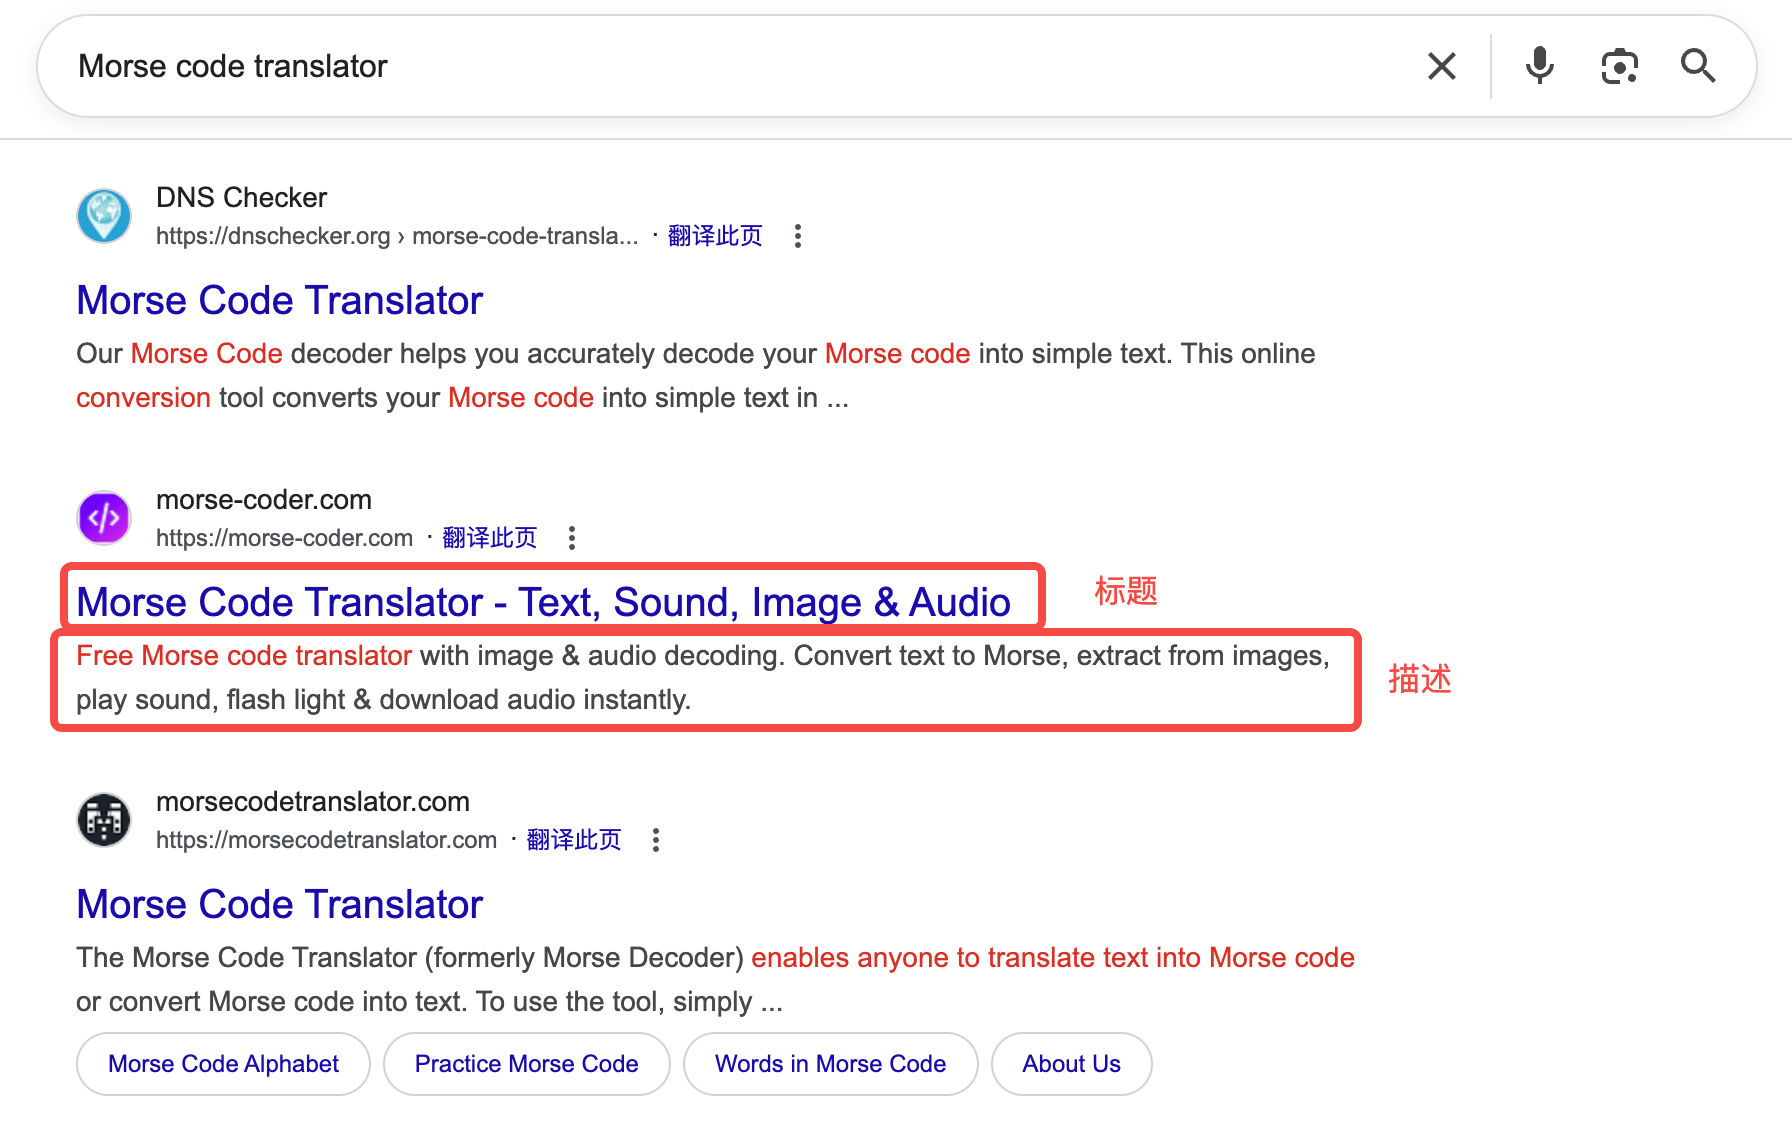Open more options for morsecodetranslator.com result
This screenshot has width=1792, height=1134.
click(x=656, y=840)
